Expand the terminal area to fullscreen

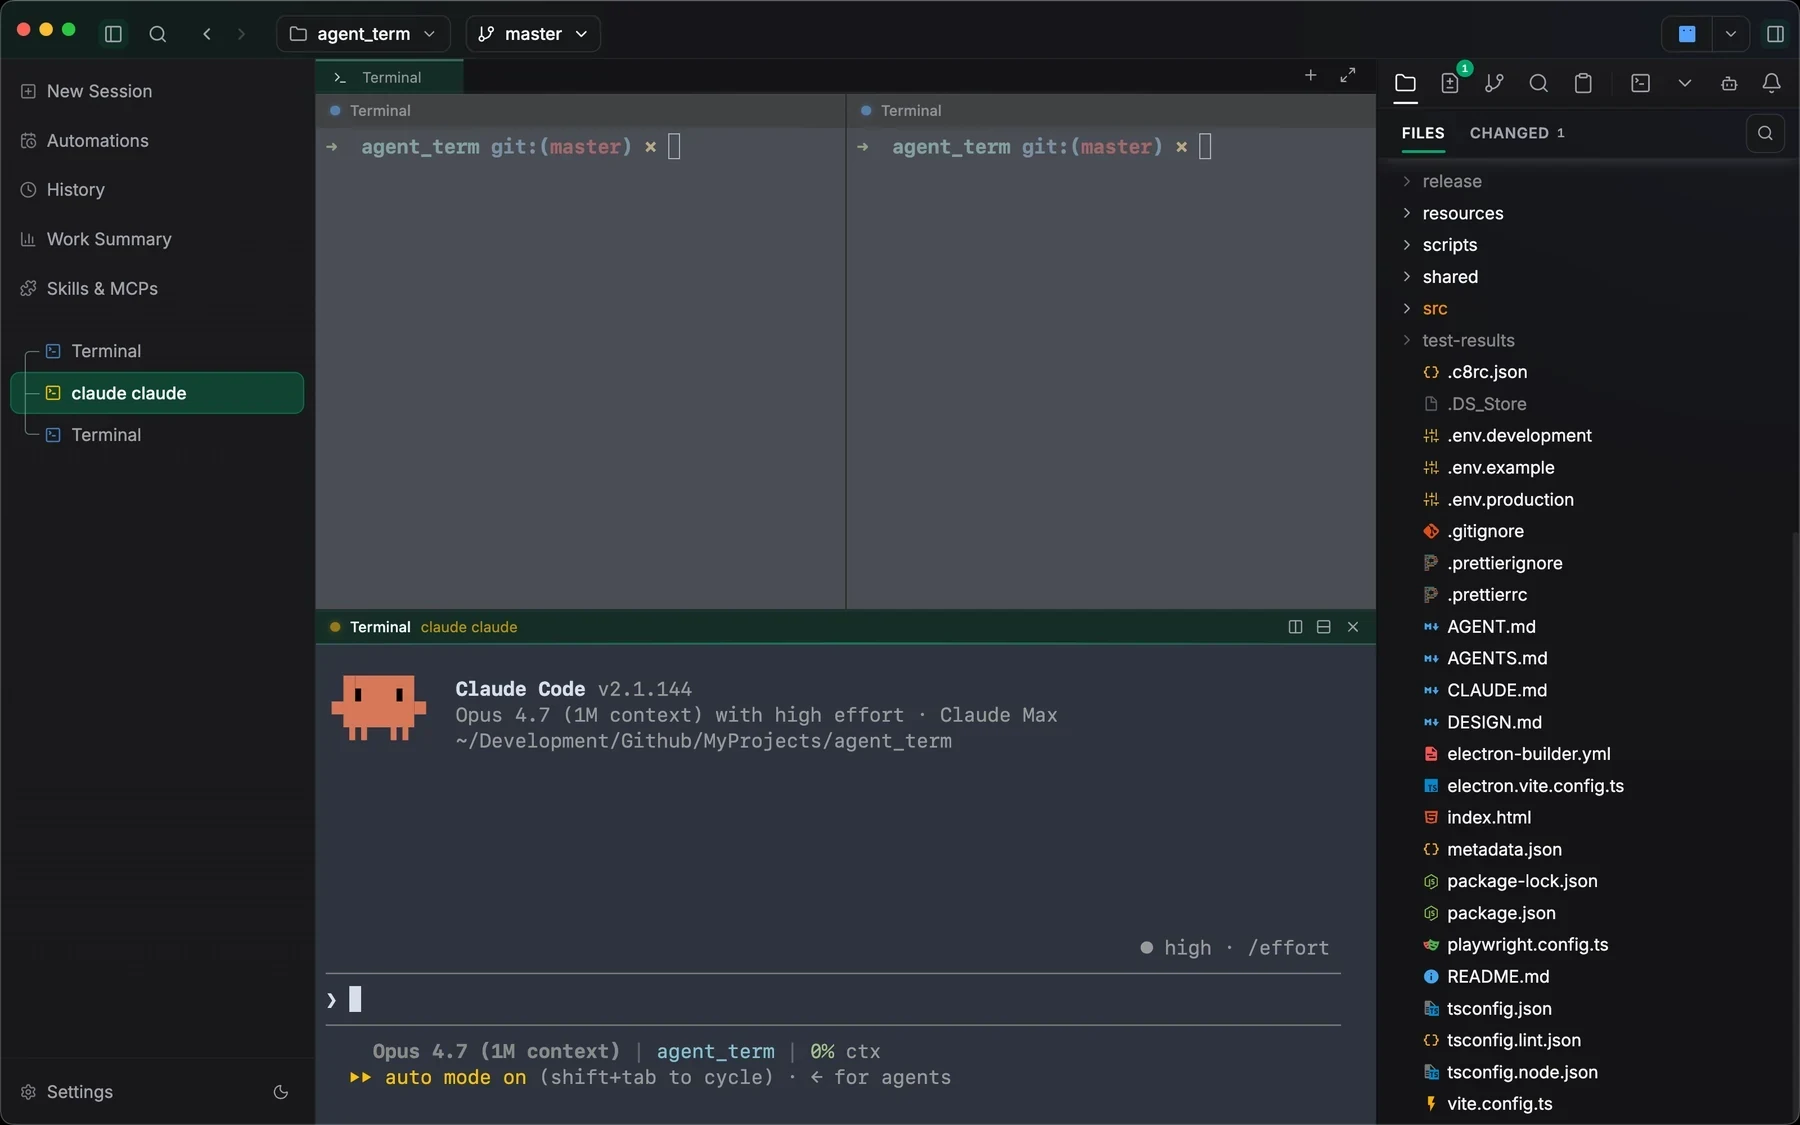coord(1348,75)
